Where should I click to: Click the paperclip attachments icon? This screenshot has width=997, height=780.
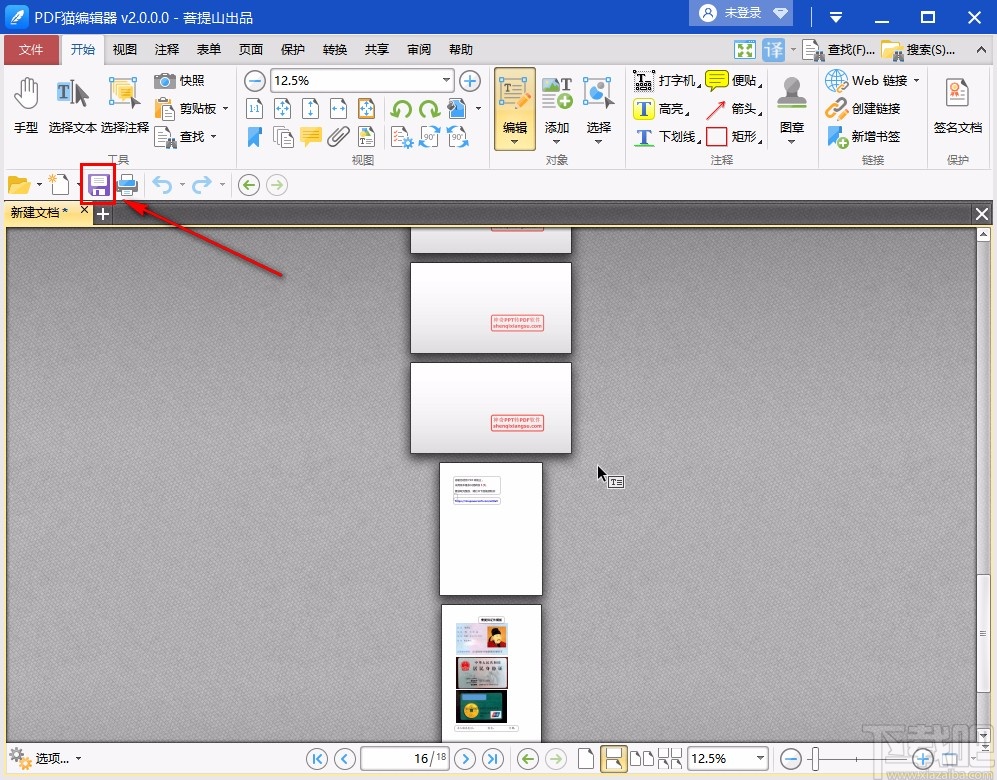coord(338,137)
